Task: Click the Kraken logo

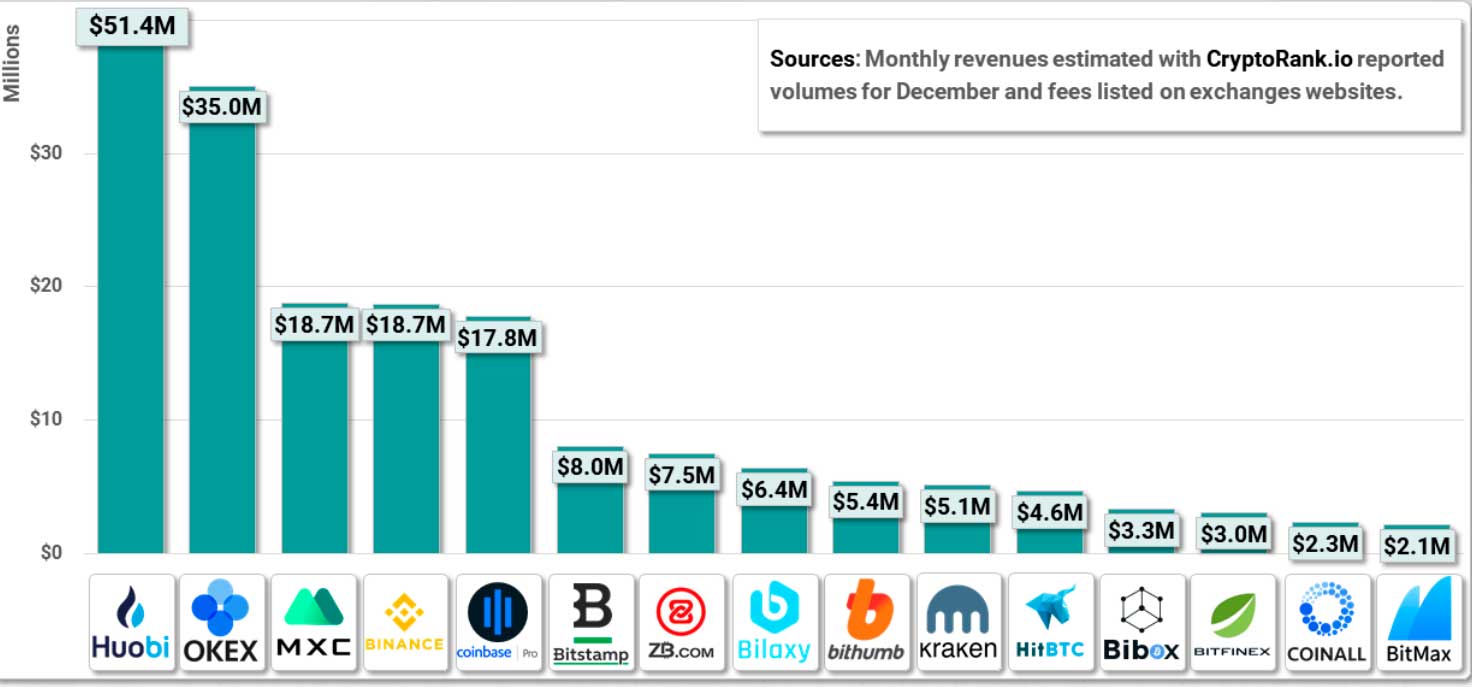Action: coord(959,621)
